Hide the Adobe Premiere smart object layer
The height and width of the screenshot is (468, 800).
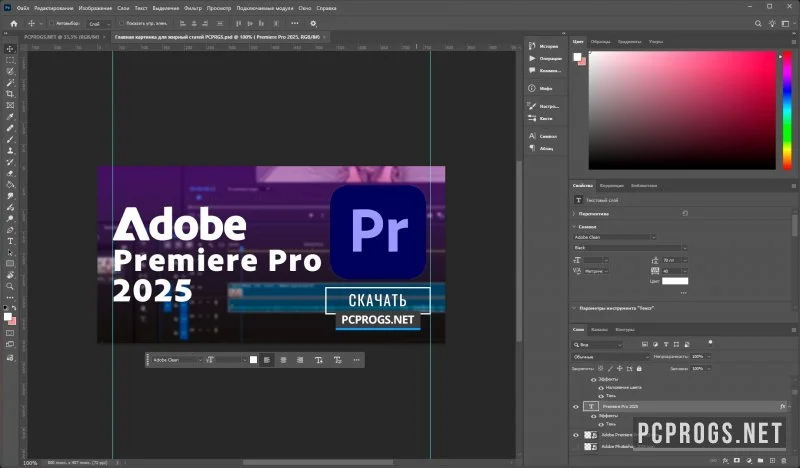click(576, 435)
